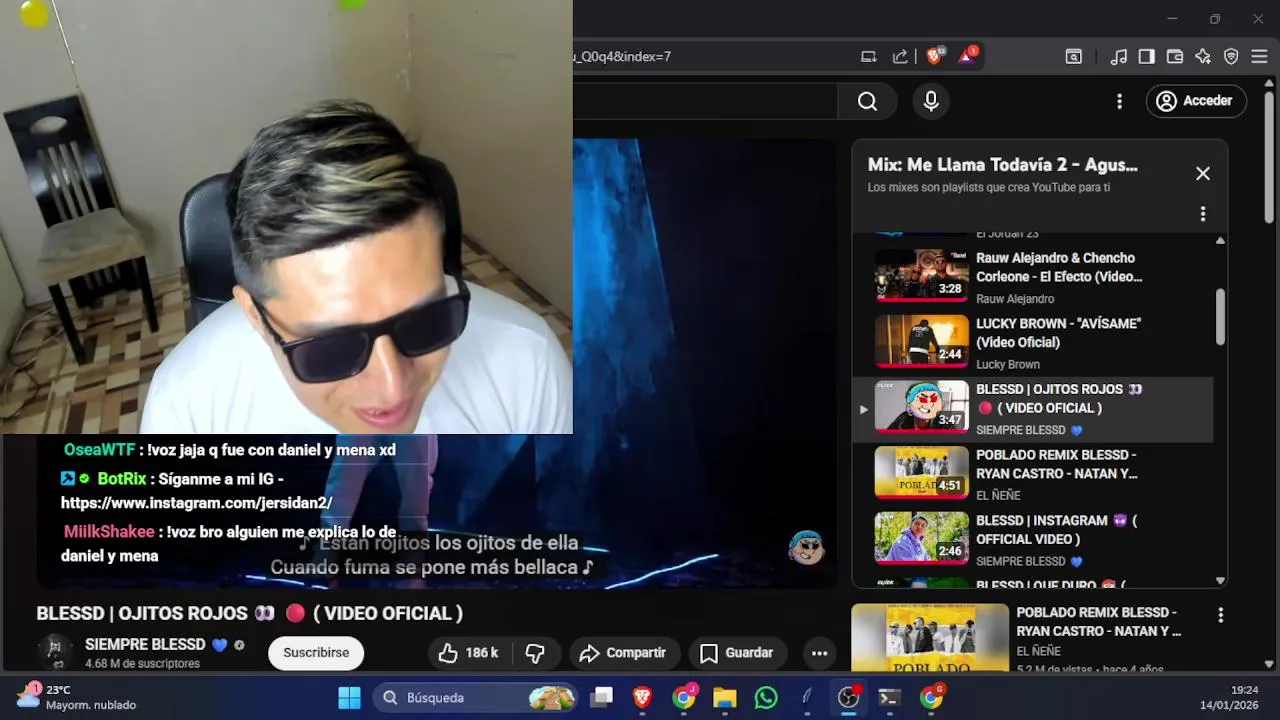The width and height of the screenshot is (1280, 720).
Task: Open options for recommended POBLADO REMIX video
Action: coord(1220,615)
